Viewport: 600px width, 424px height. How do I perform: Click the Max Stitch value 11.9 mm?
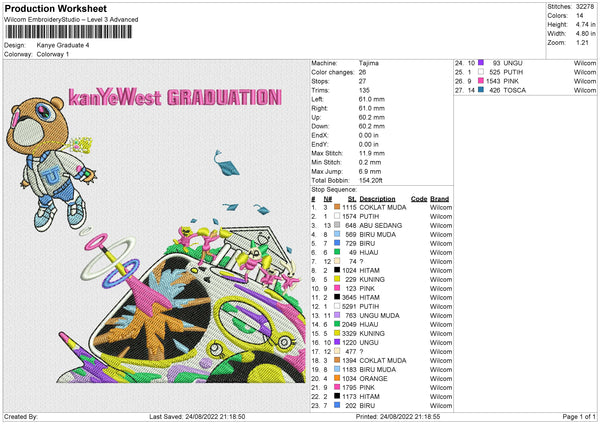(372, 153)
